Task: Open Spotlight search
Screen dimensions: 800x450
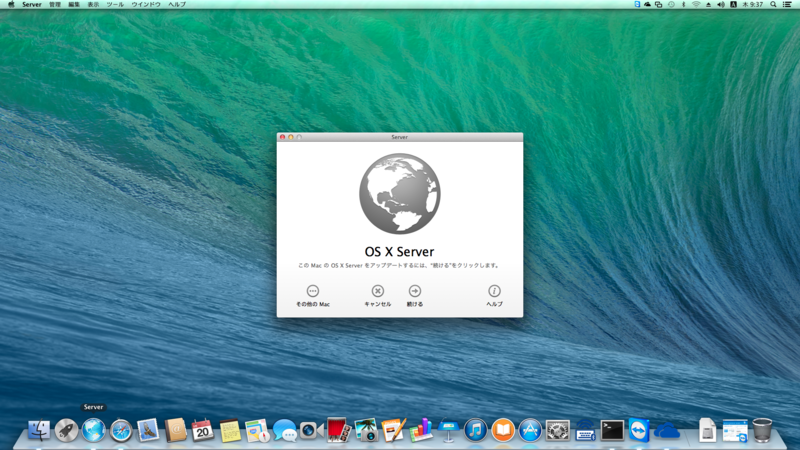Action: (x=773, y=4)
